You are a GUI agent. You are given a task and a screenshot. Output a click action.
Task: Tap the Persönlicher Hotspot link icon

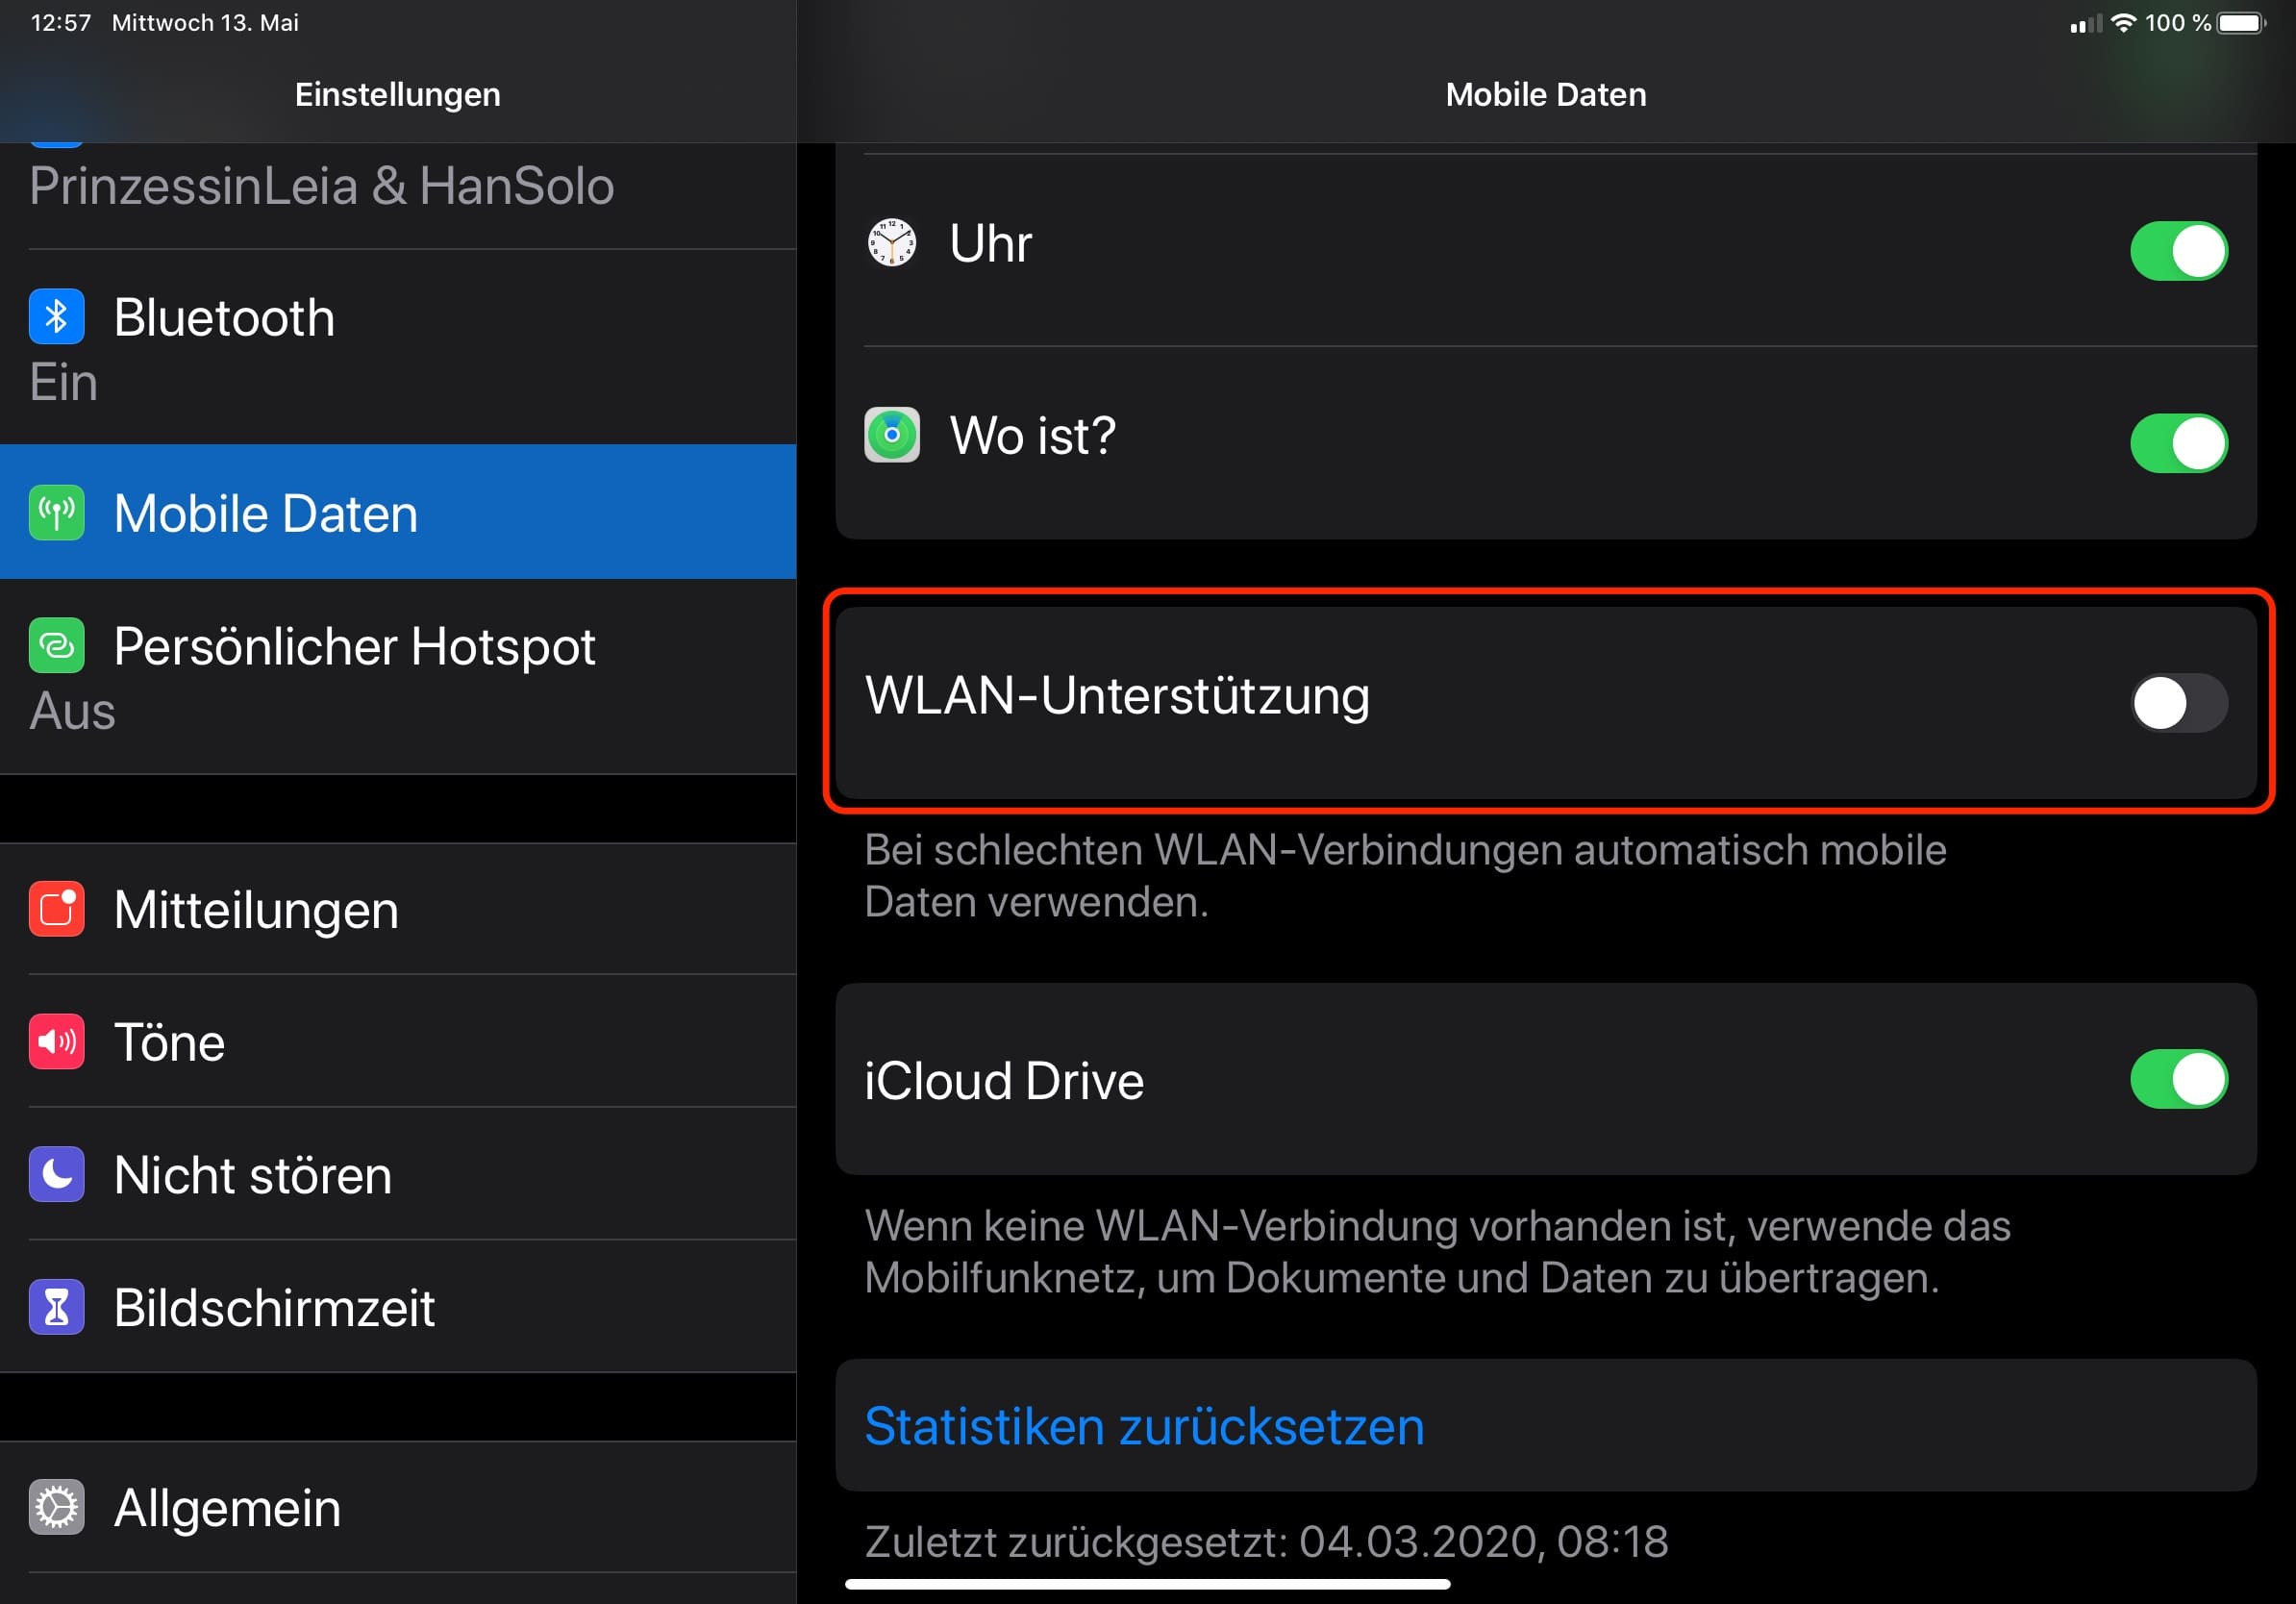pos(56,646)
